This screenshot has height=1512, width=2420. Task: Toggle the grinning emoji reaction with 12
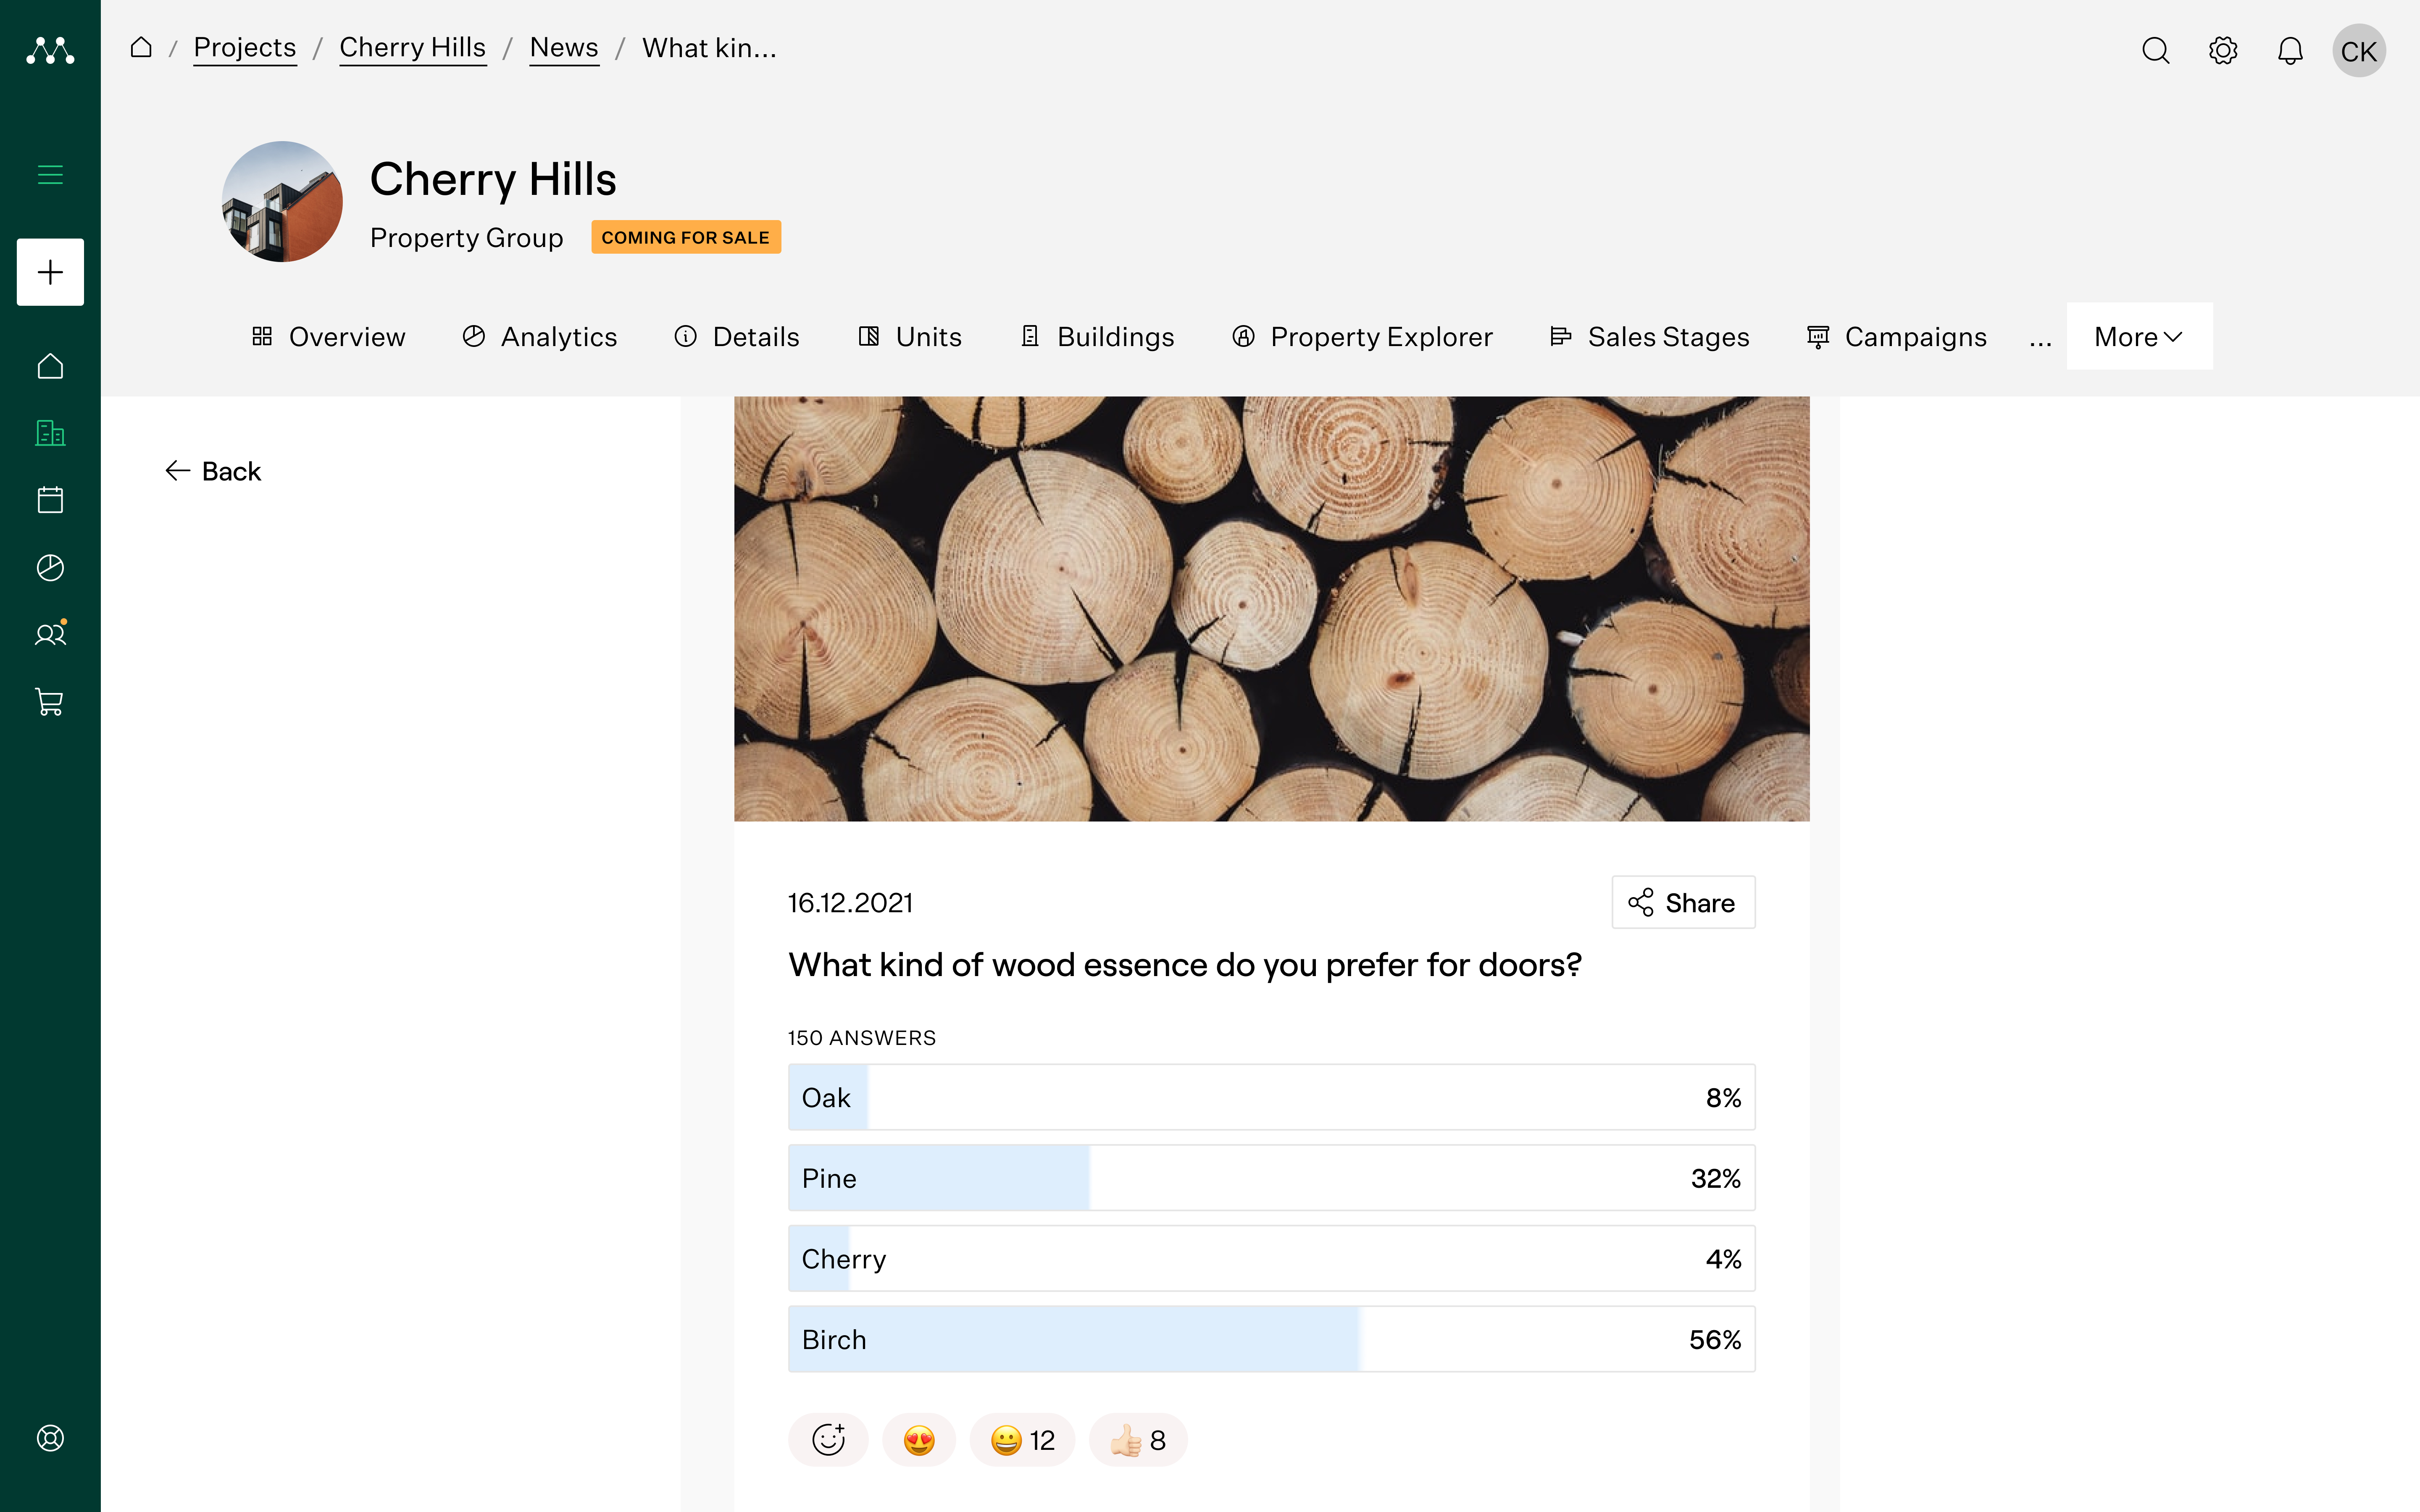[x=1022, y=1440]
